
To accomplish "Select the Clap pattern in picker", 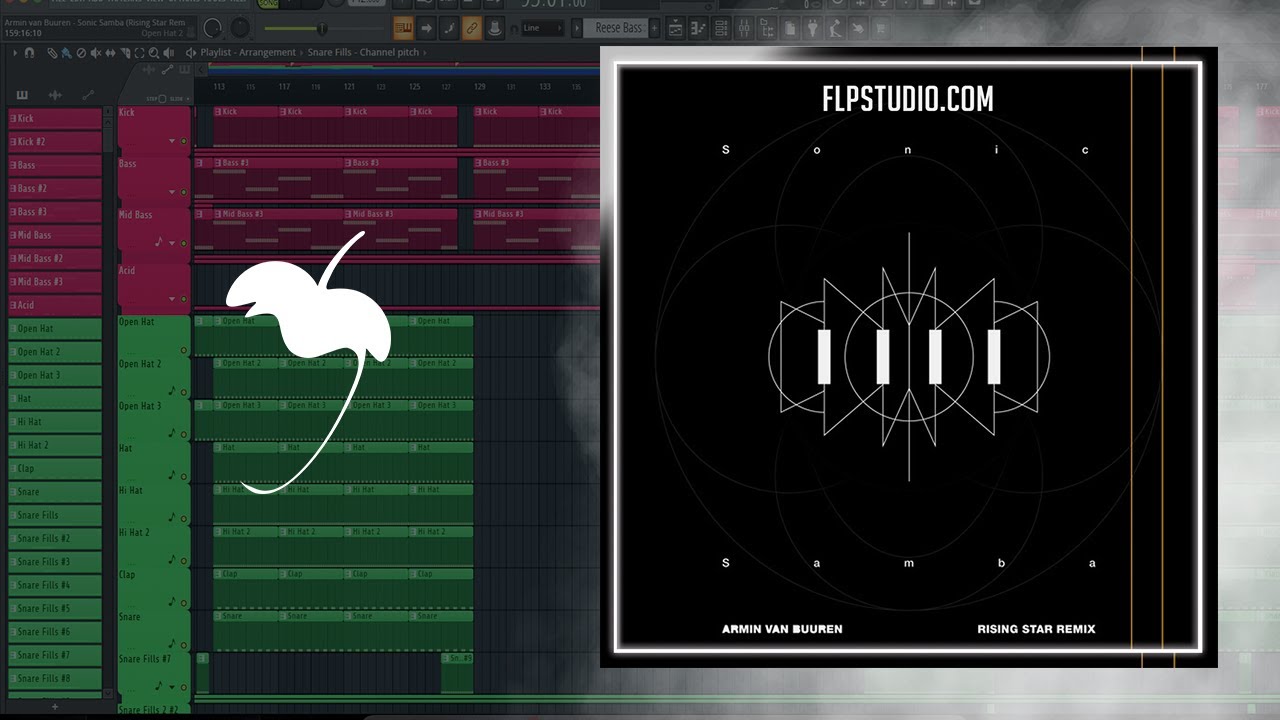I will pos(55,468).
